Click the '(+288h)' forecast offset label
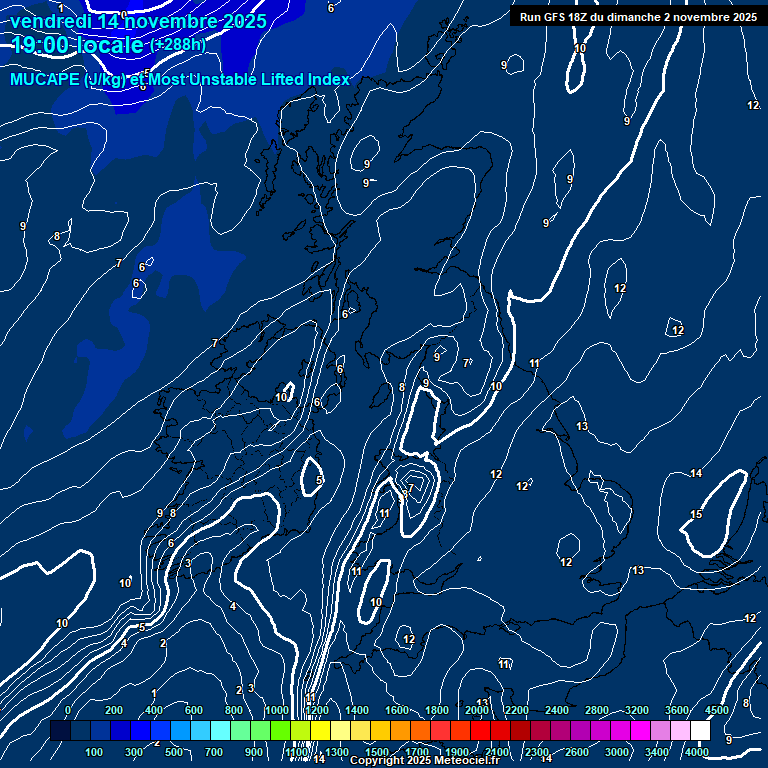The image size is (768, 768). click(x=178, y=45)
